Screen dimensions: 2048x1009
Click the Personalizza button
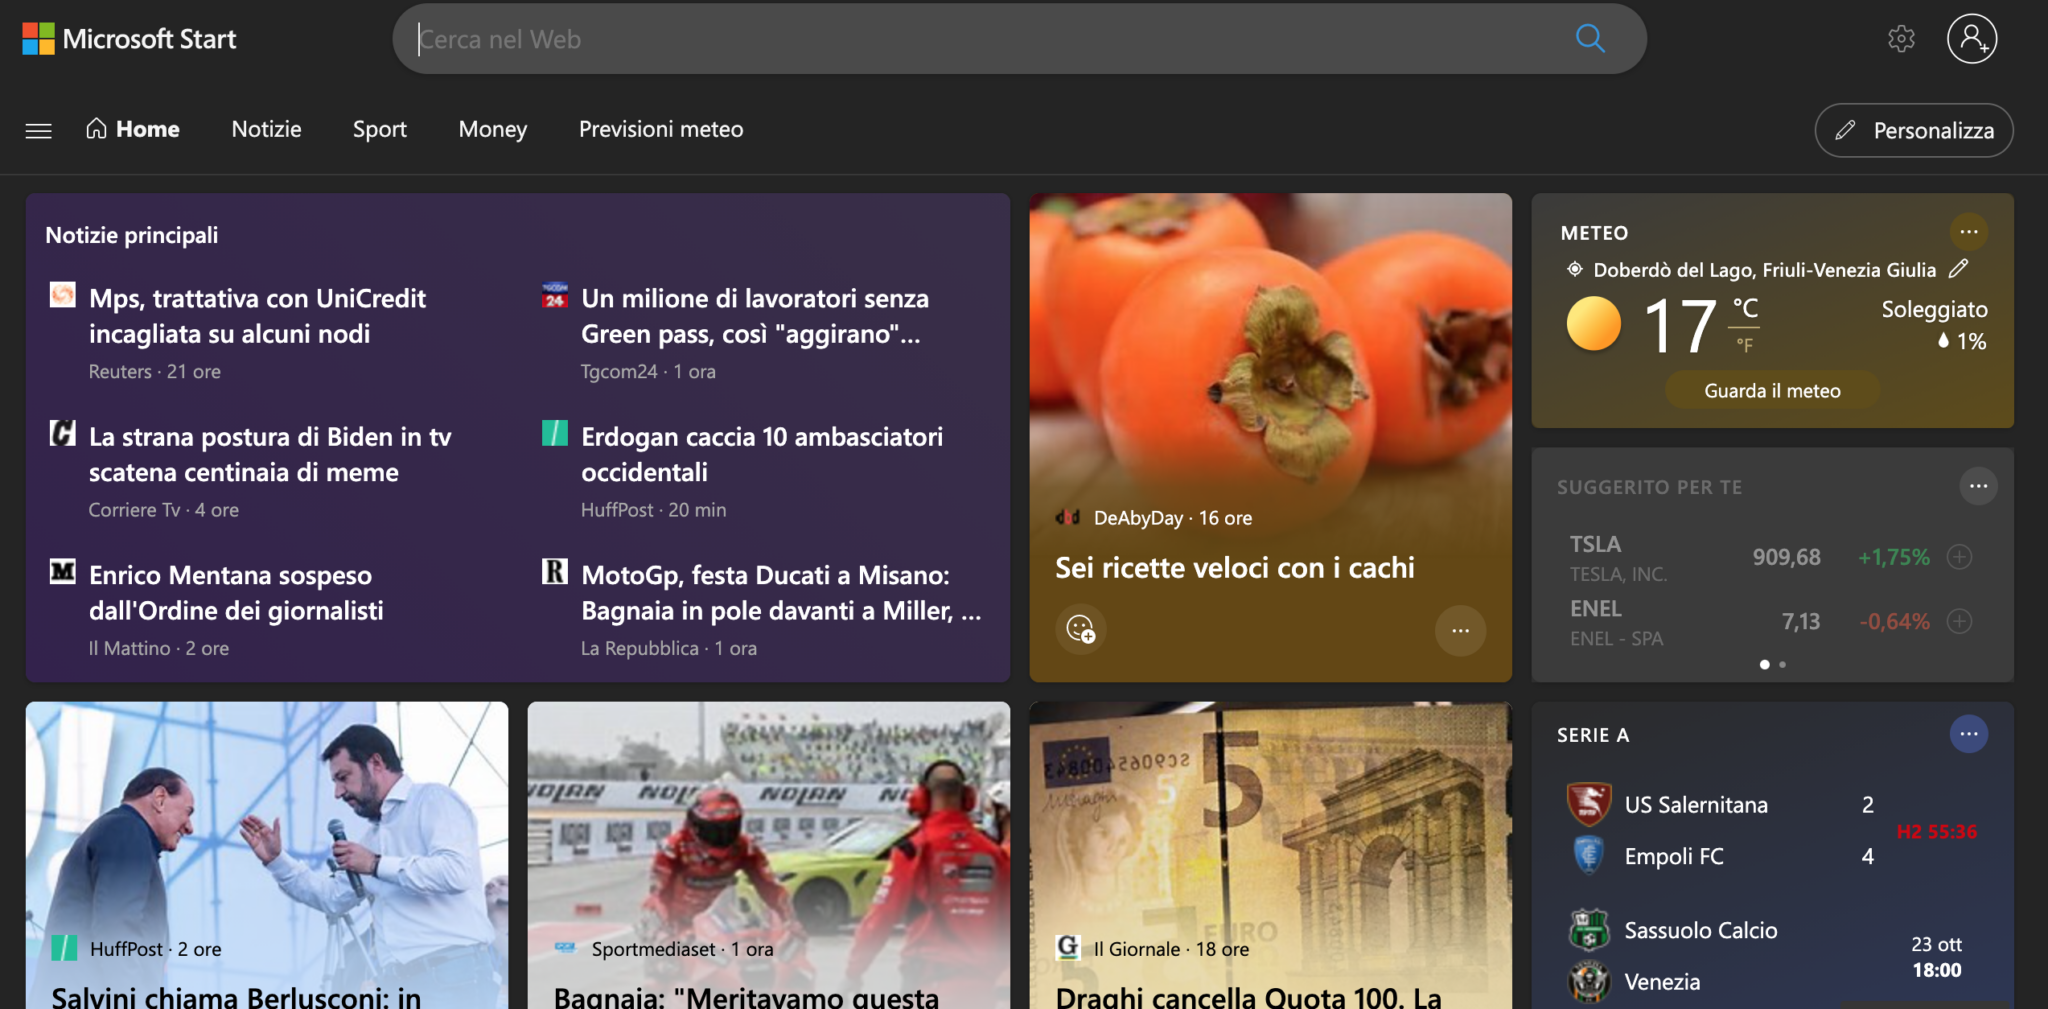pyautogui.click(x=1914, y=130)
